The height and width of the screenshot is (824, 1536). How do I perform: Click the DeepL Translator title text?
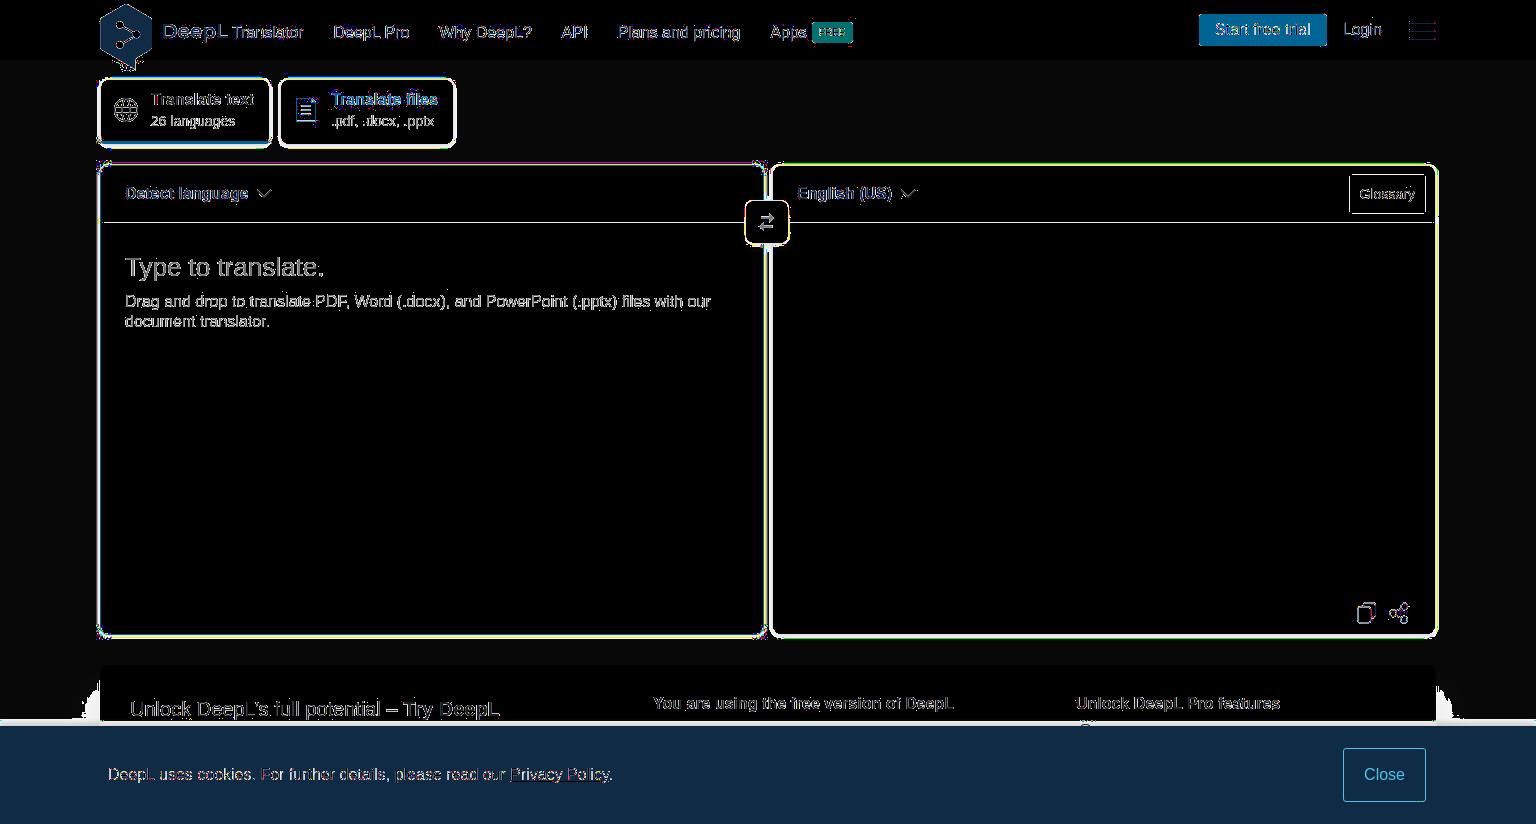pos(233,32)
